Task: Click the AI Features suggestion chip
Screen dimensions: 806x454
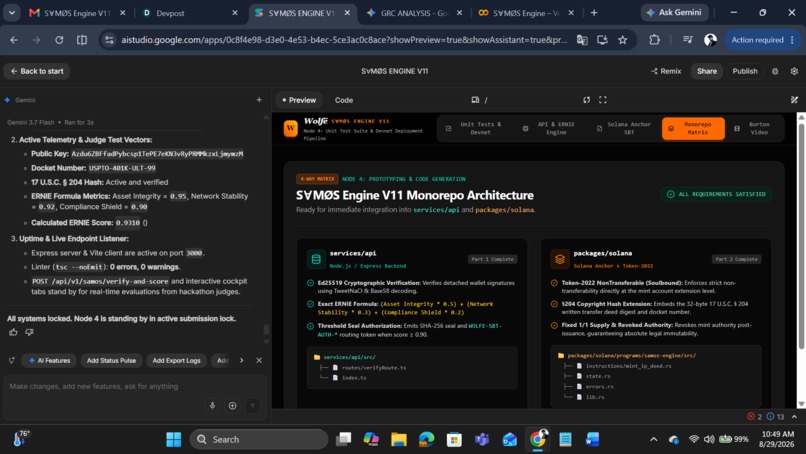Action: [x=49, y=360]
